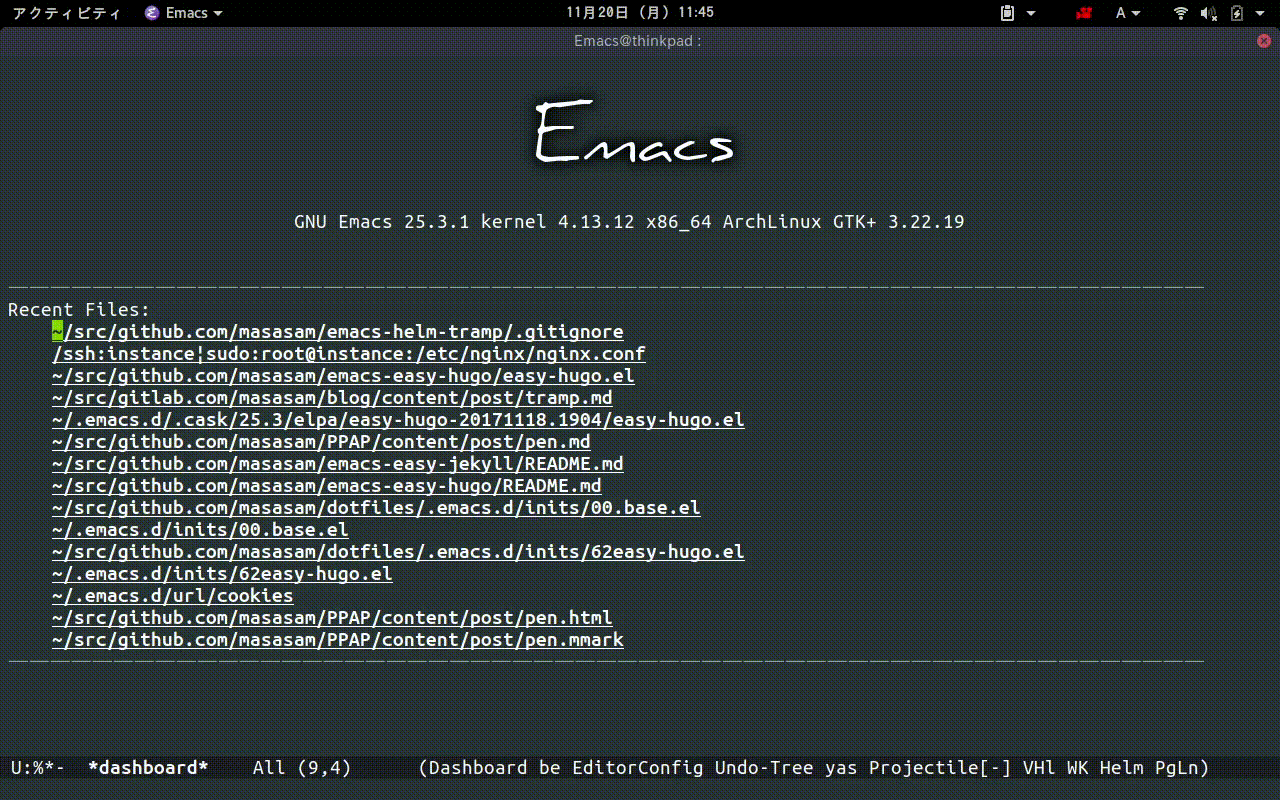Viewport: 1280px width, 800px height.
Task: Expand the system menu arrow beside battery
Action: click(x=1259, y=13)
